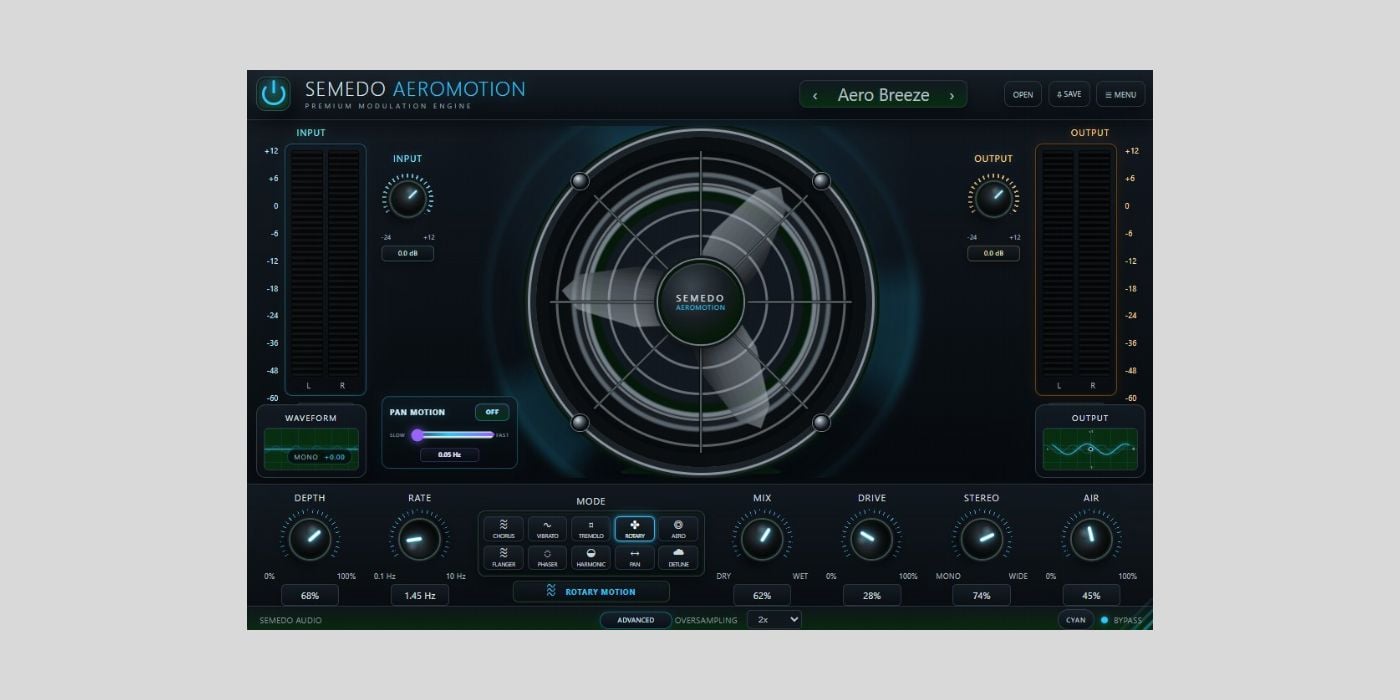Click the Drive 28% value field
The height and width of the screenshot is (700, 1400).
click(872, 595)
